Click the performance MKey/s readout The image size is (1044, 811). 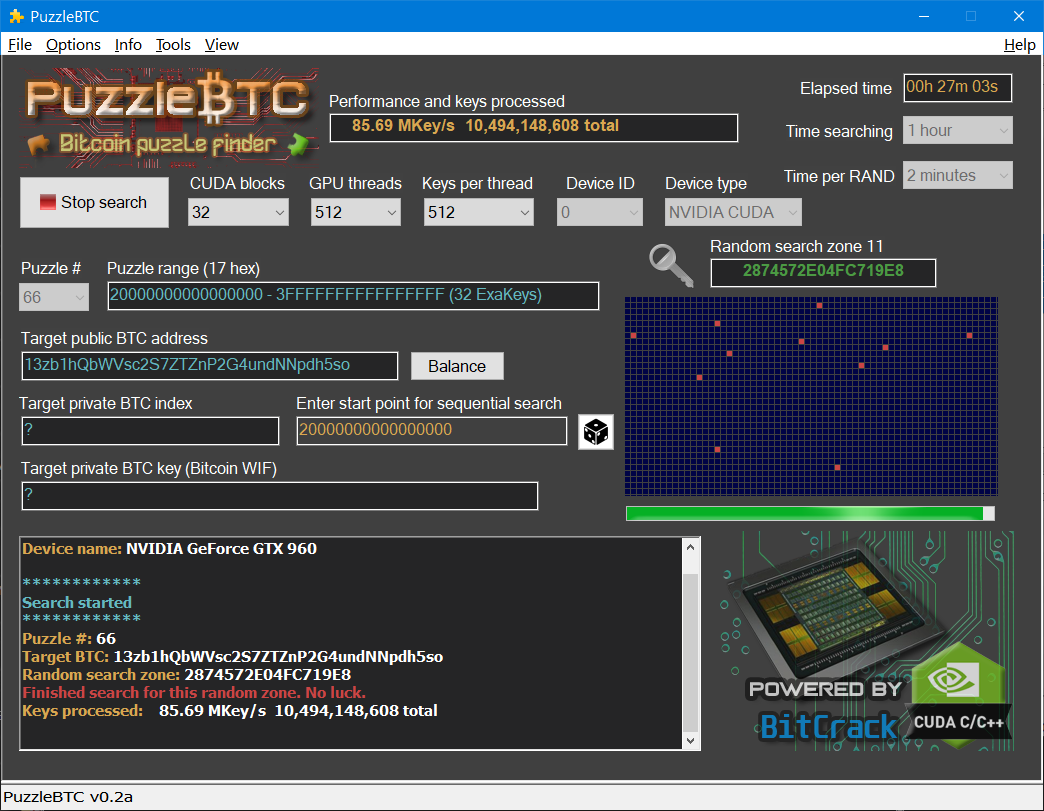534,127
